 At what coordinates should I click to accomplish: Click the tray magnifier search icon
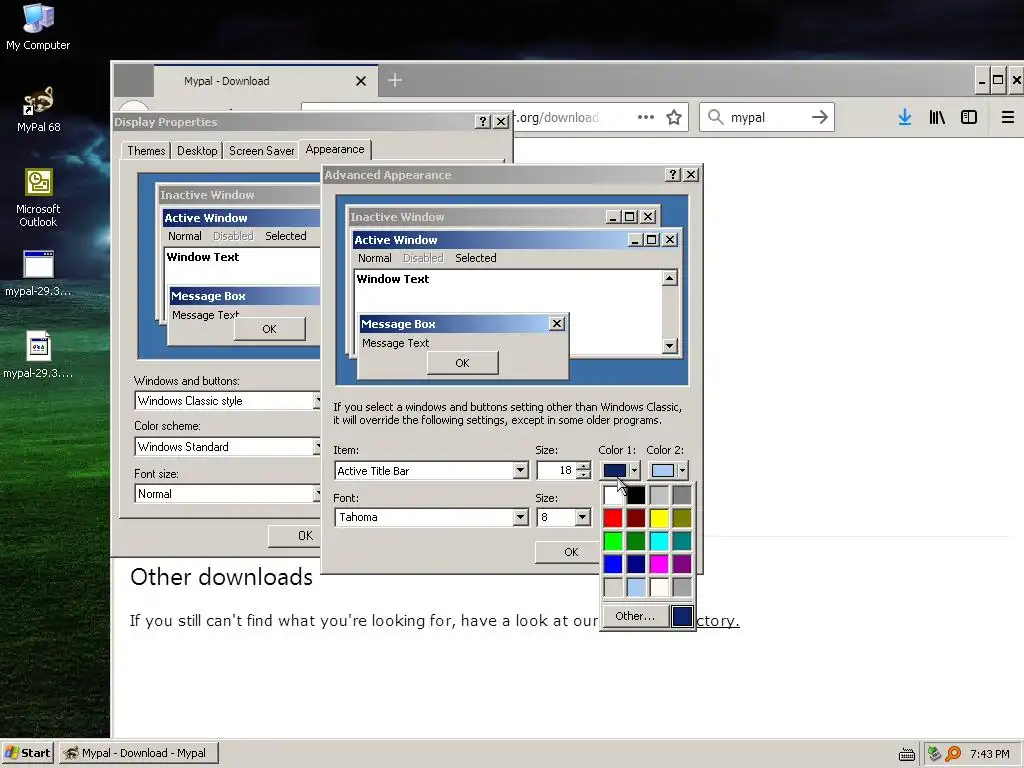click(x=953, y=754)
